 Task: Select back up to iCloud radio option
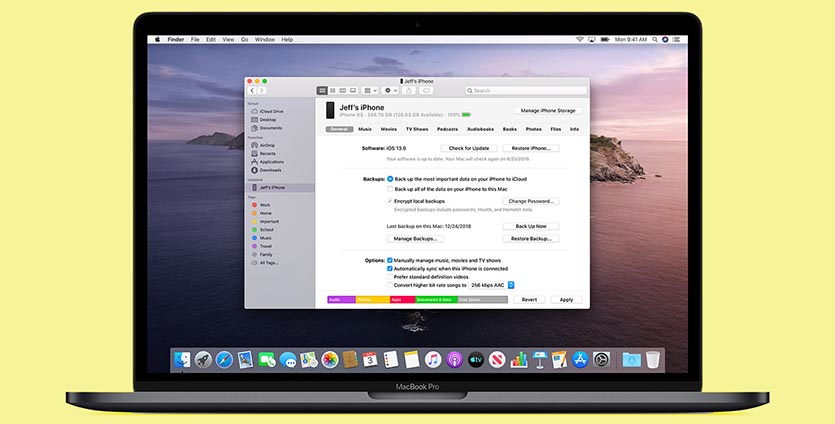click(390, 179)
